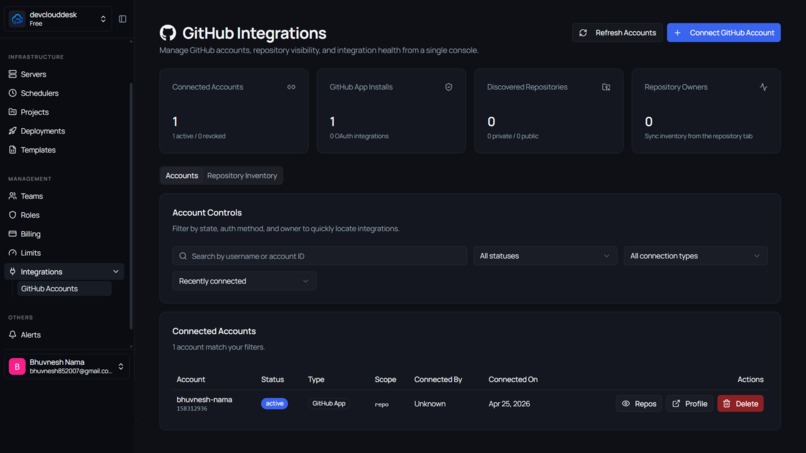
Task: Open the Bhuvnesh Nama user menu
Action: [67, 367]
